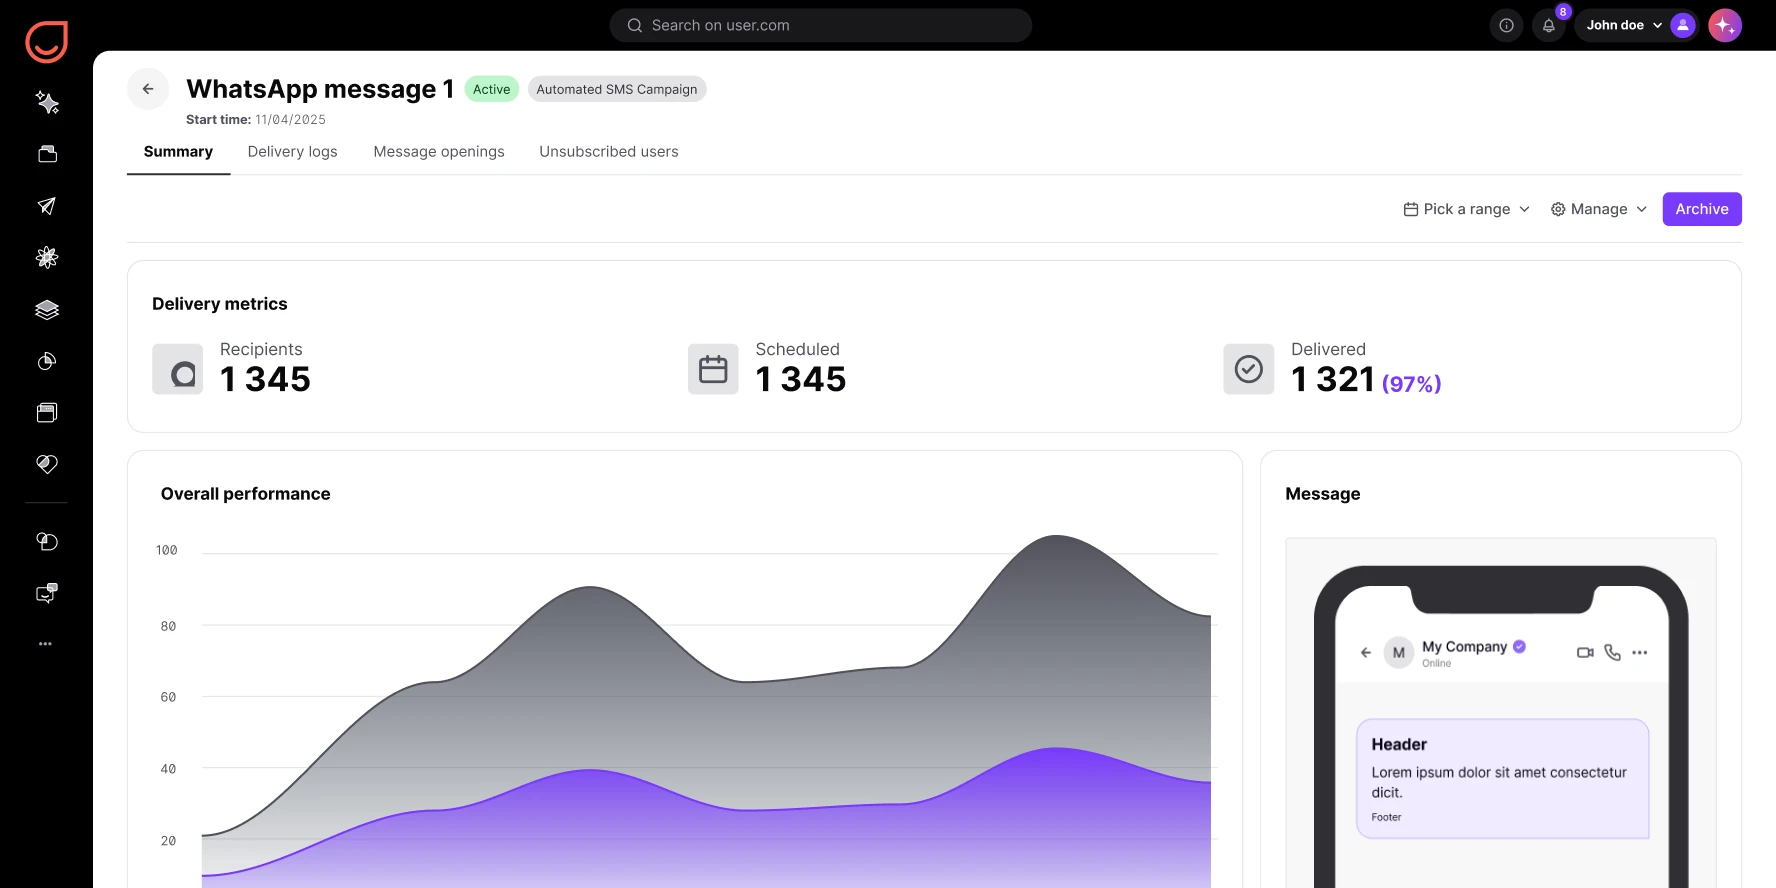Open the stacked layers sidebar icon
The image size is (1776, 888).
click(x=47, y=310)
